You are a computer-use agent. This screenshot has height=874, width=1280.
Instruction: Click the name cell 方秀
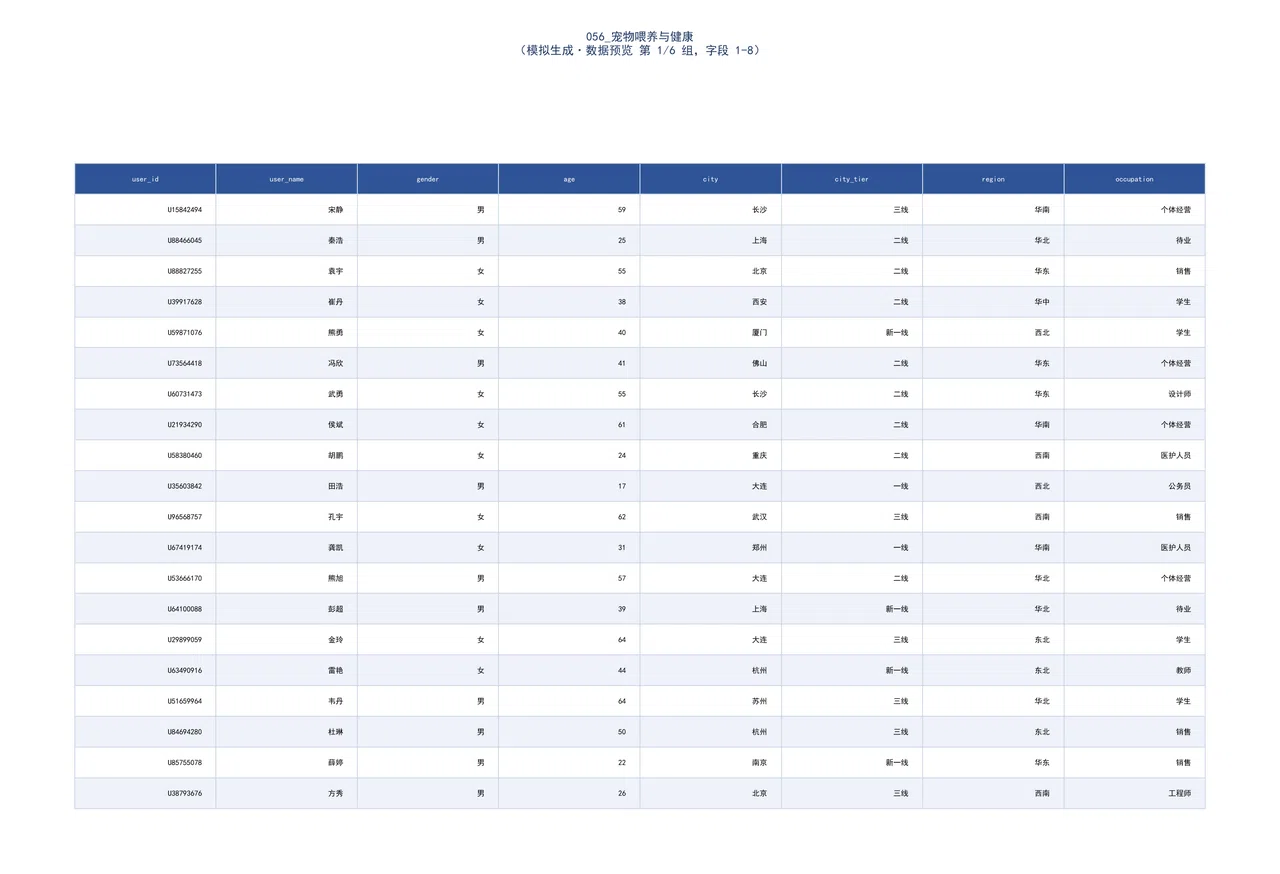point(287,793)
